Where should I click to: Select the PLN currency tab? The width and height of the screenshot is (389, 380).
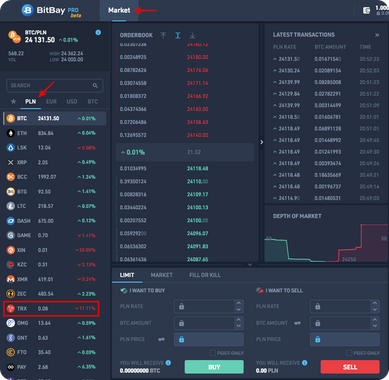(31, 101)
